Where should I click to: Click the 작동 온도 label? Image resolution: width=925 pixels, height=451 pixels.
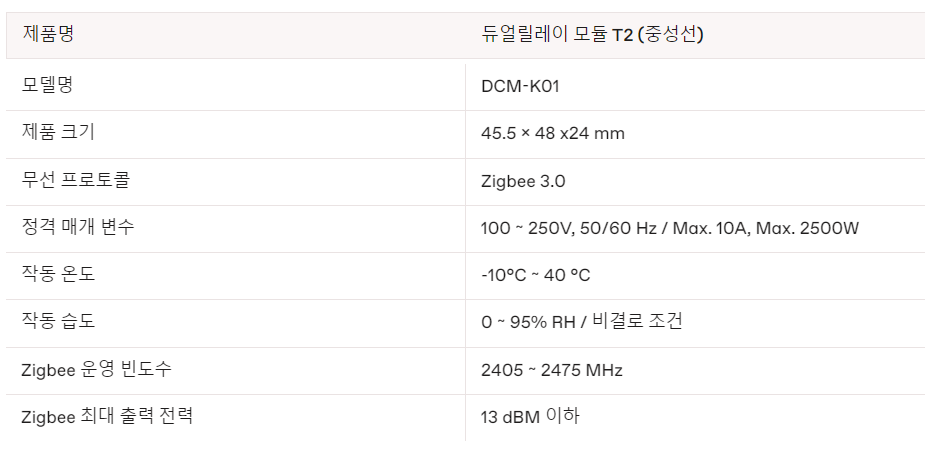[x=58, y=274]
